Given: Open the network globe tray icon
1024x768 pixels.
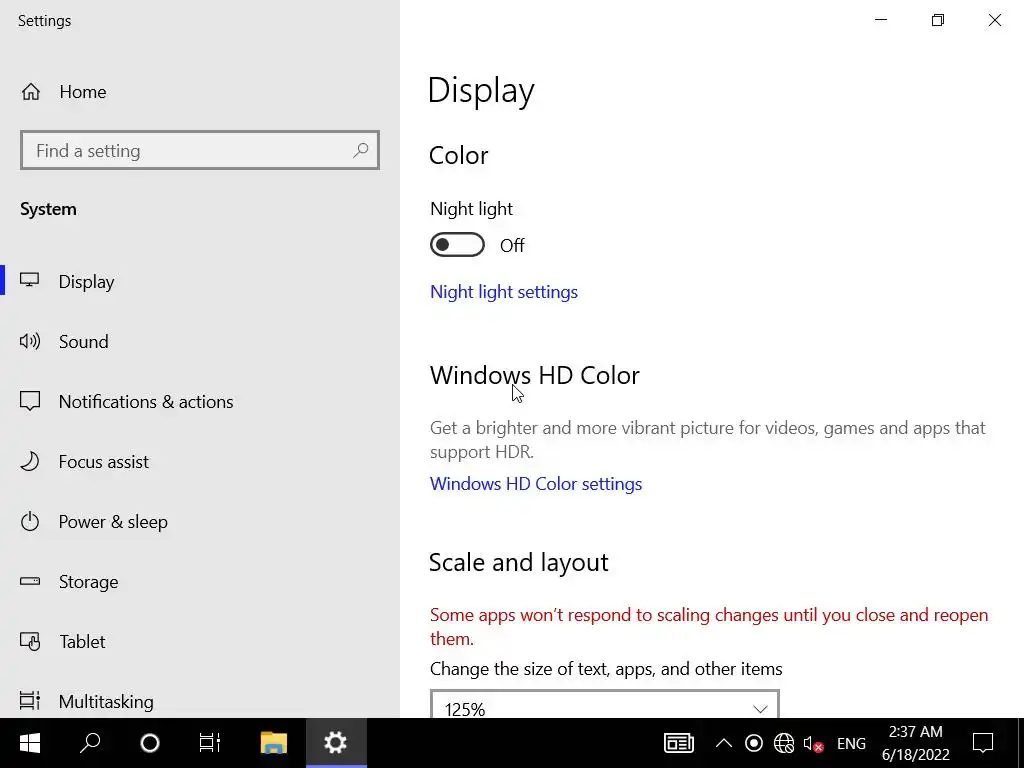Looking at the screenshot, I should (784, 743).
